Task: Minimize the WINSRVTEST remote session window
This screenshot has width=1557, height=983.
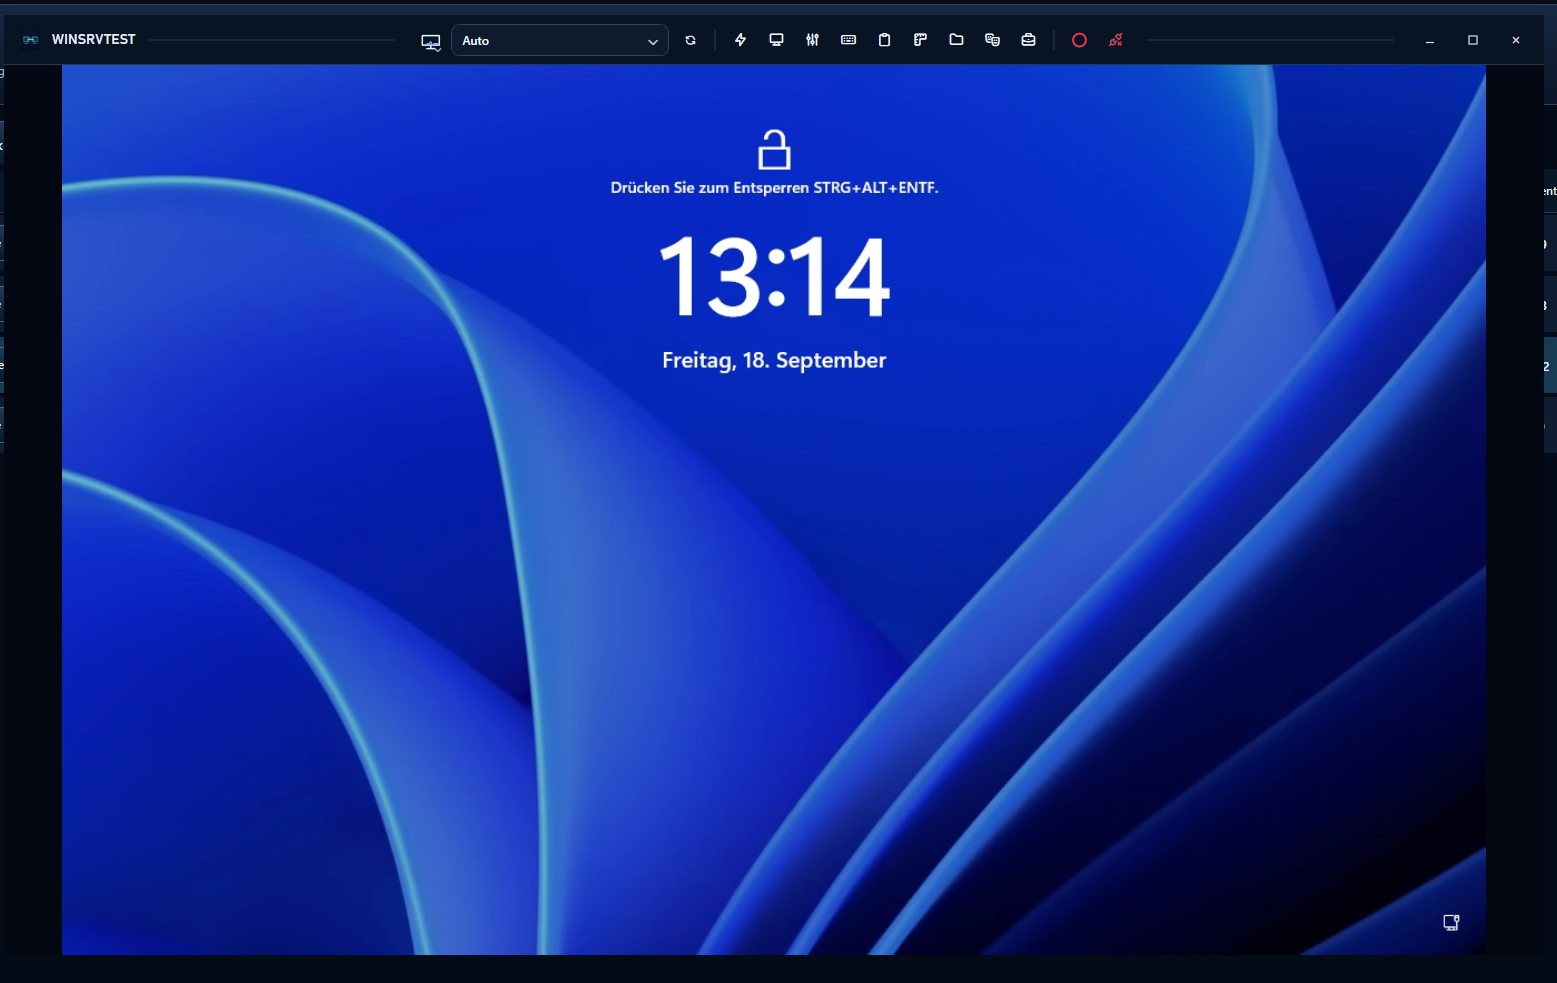Action: (x=1430, y=40)
